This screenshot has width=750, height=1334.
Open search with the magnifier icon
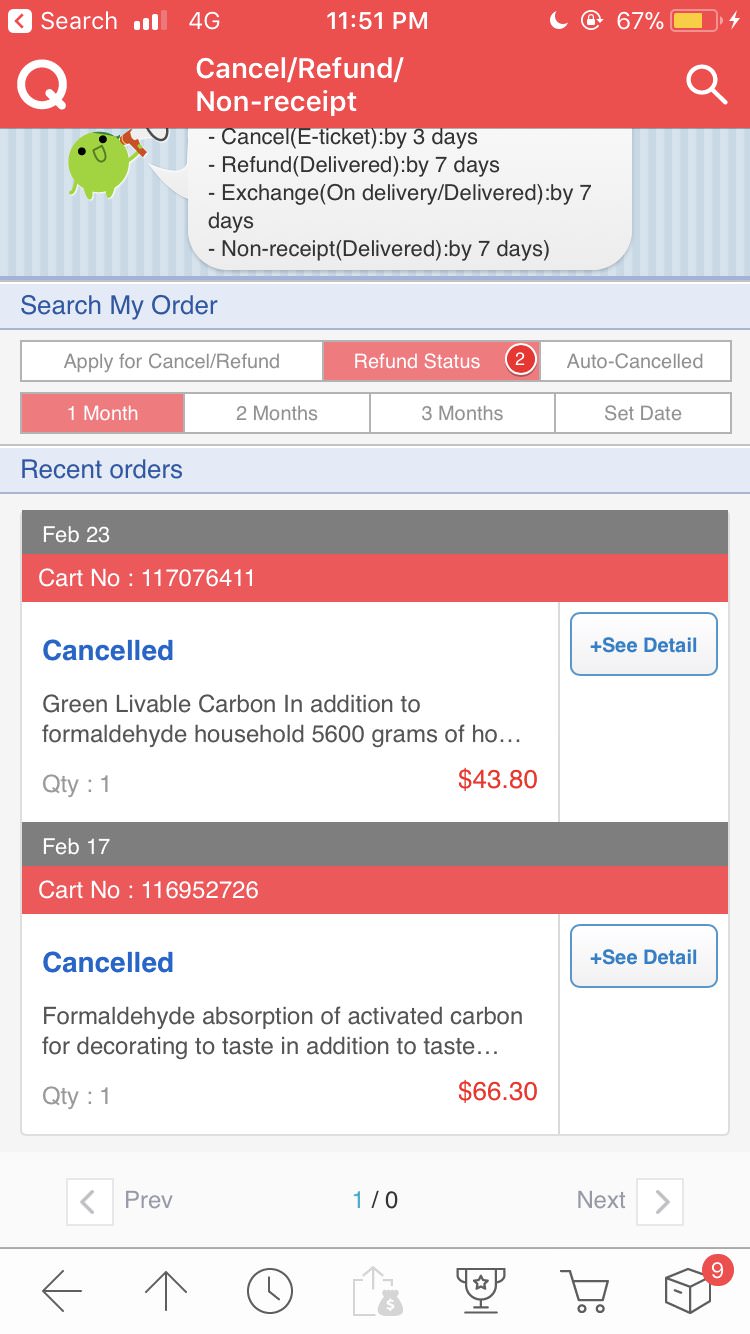(706, 86)
